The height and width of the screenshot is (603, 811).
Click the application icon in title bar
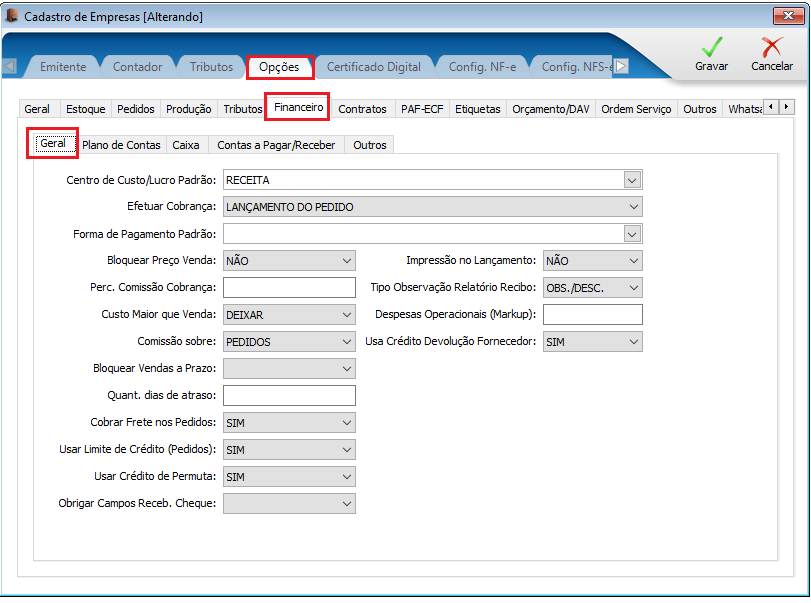click(x=11, y=16)
